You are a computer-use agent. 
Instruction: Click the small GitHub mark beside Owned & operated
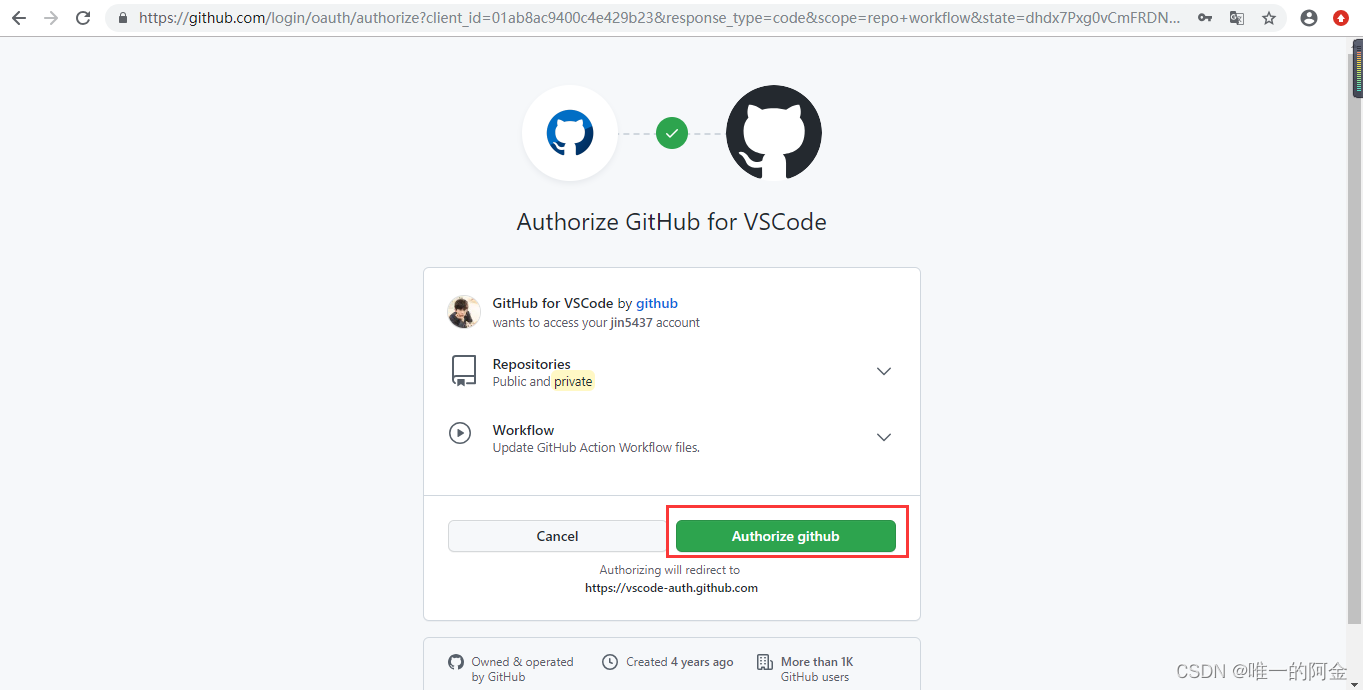coord(456,662)
